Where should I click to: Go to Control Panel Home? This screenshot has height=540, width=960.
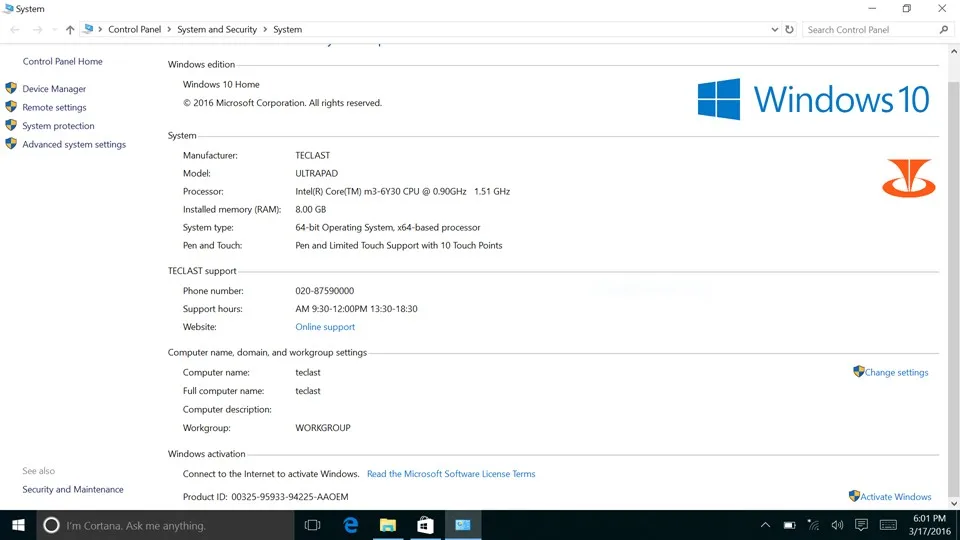click(62, 61)
